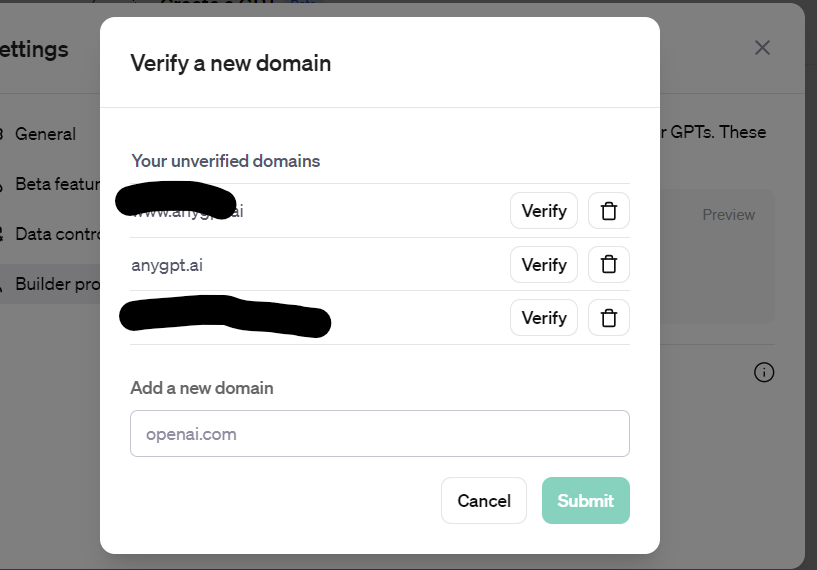The width and height of the screenshot is (817, 570).
Task: Click the anygpt.ai domain text
Action: coord(167,265)
